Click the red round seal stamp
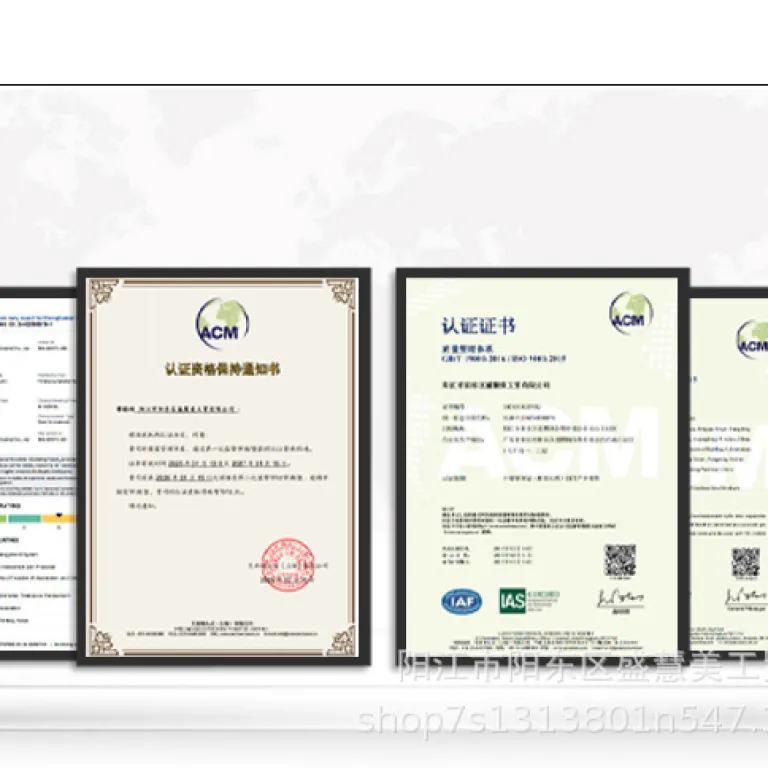The image size is (768, 768). coord(287,565)
